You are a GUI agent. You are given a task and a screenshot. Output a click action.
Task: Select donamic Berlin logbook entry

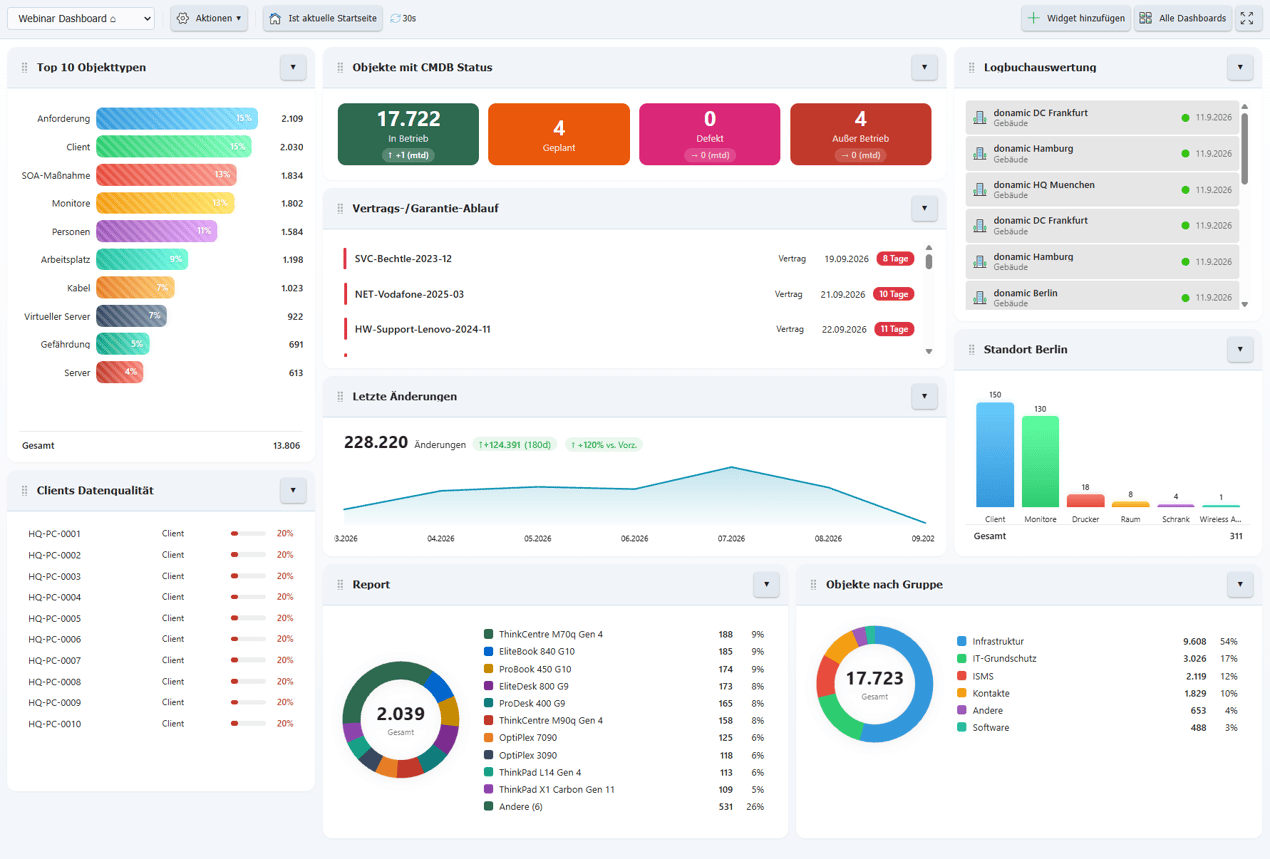pyautogui.click(x=1102, y=296)
